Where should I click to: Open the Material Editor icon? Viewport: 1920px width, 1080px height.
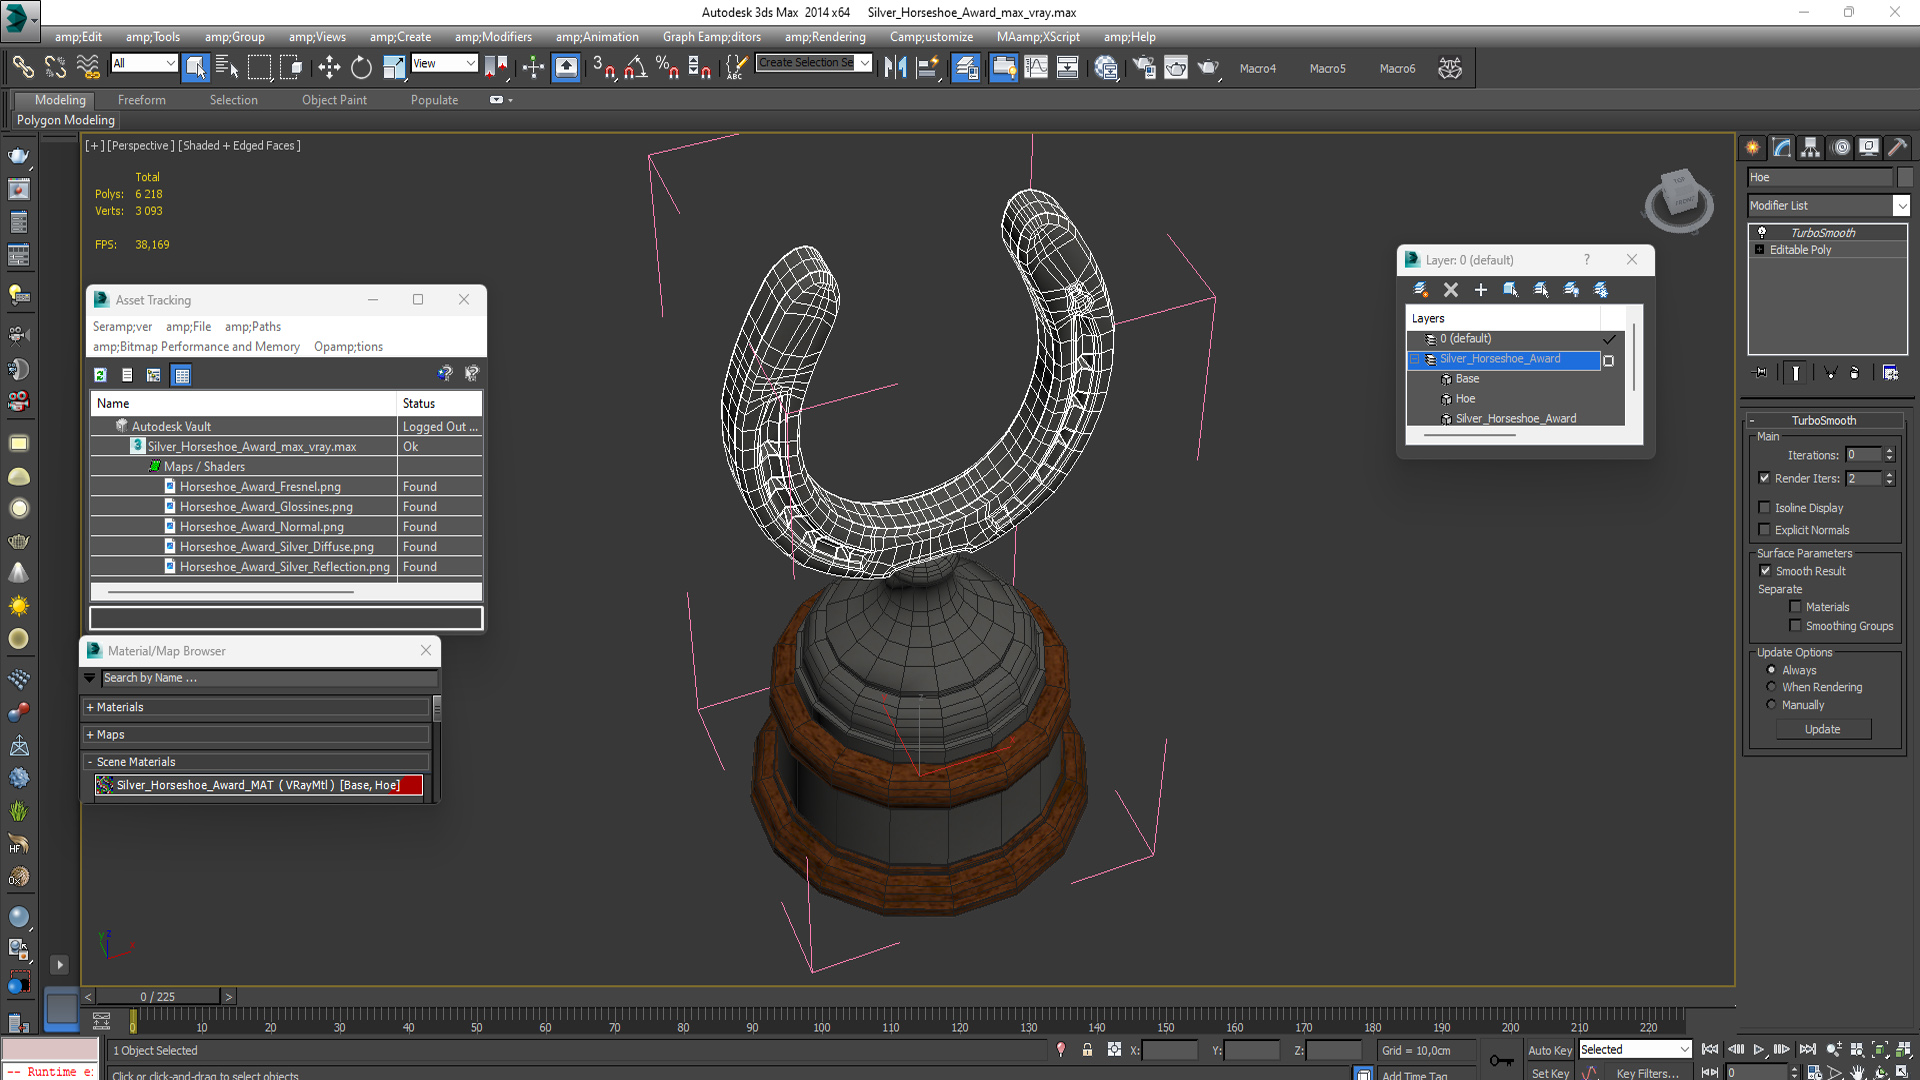click(x=1106, y=67)
